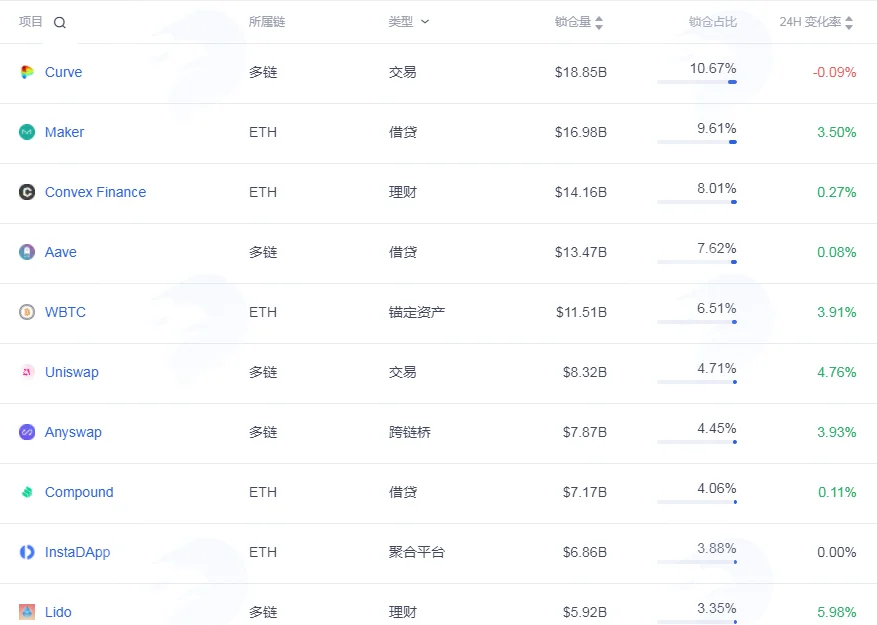
Task: Click the Lido logo thumbnail
Action: pyautogui.click(x=27, y=612)
